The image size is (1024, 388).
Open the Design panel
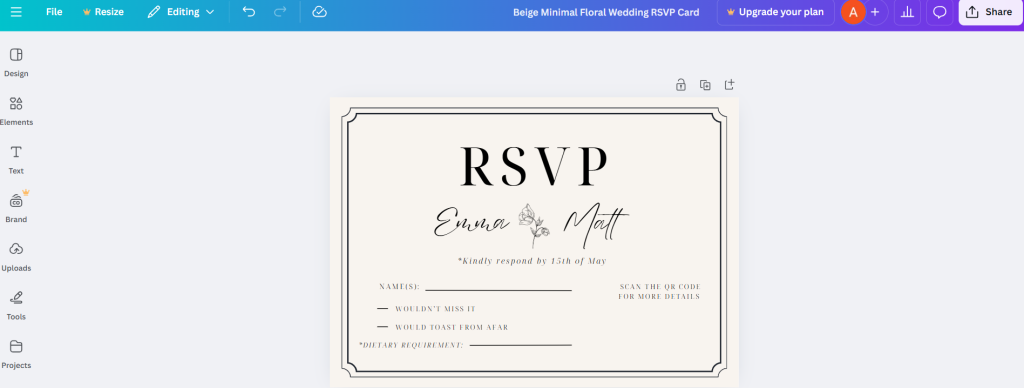[x=16, y=62]
